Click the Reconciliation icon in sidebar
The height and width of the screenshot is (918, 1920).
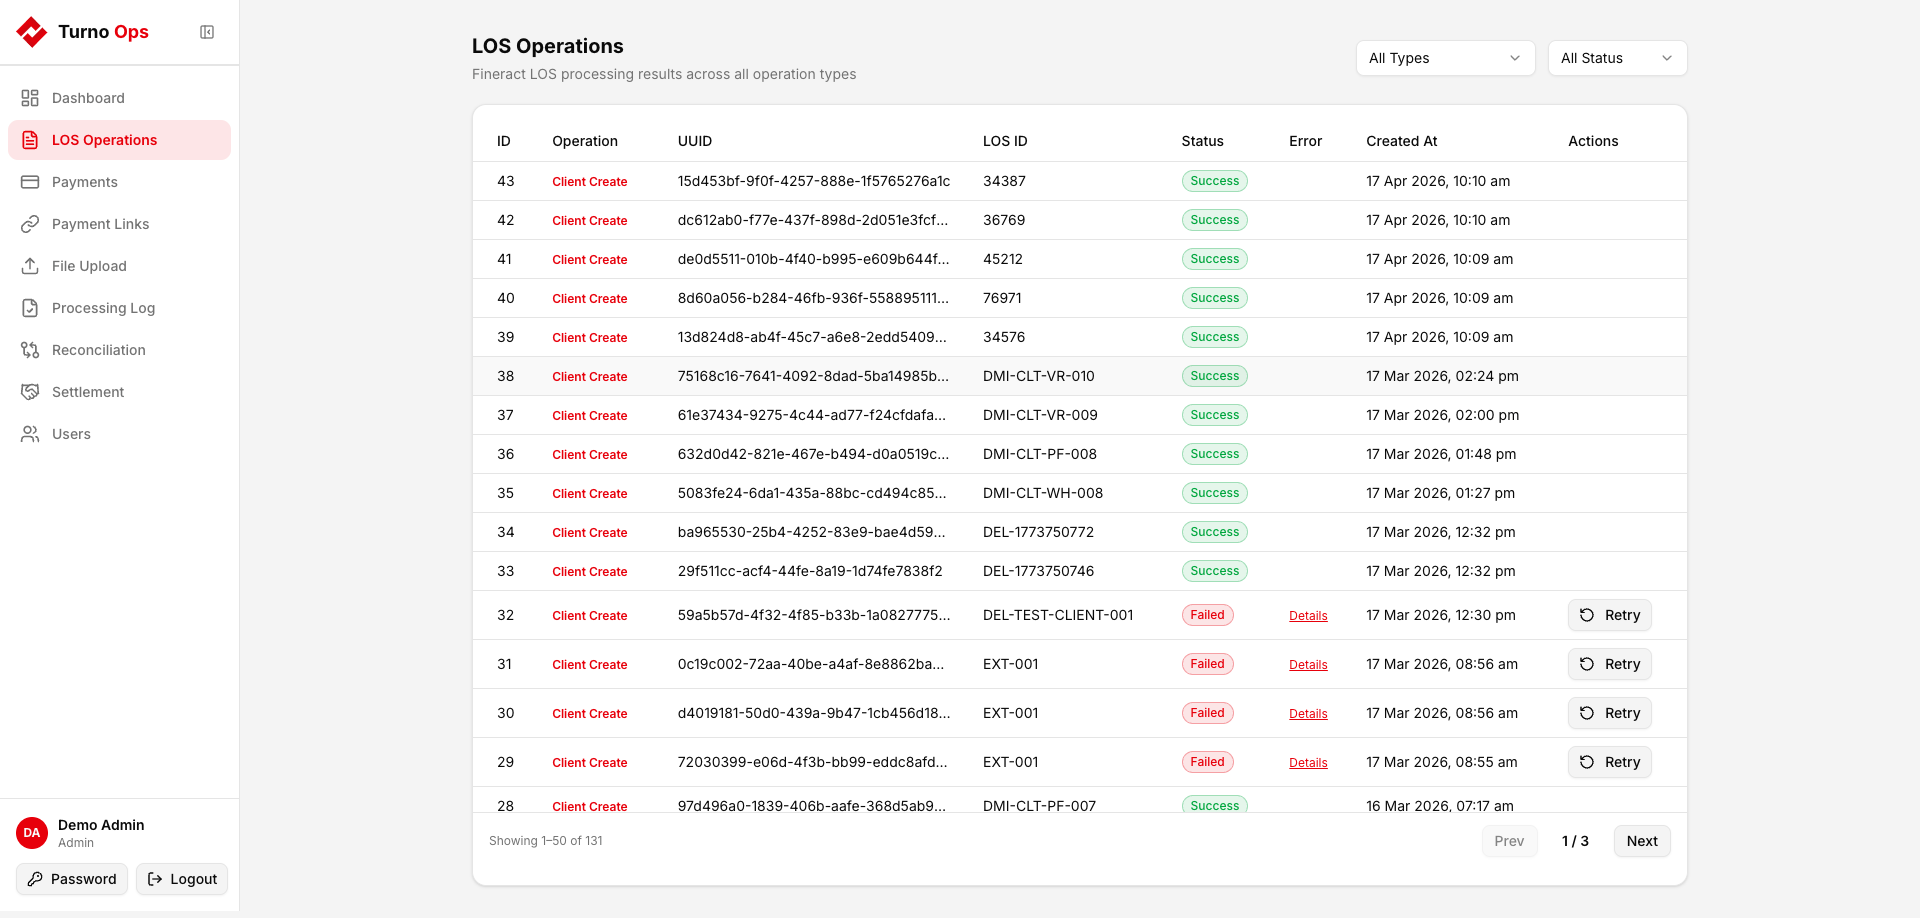point(30,350)
